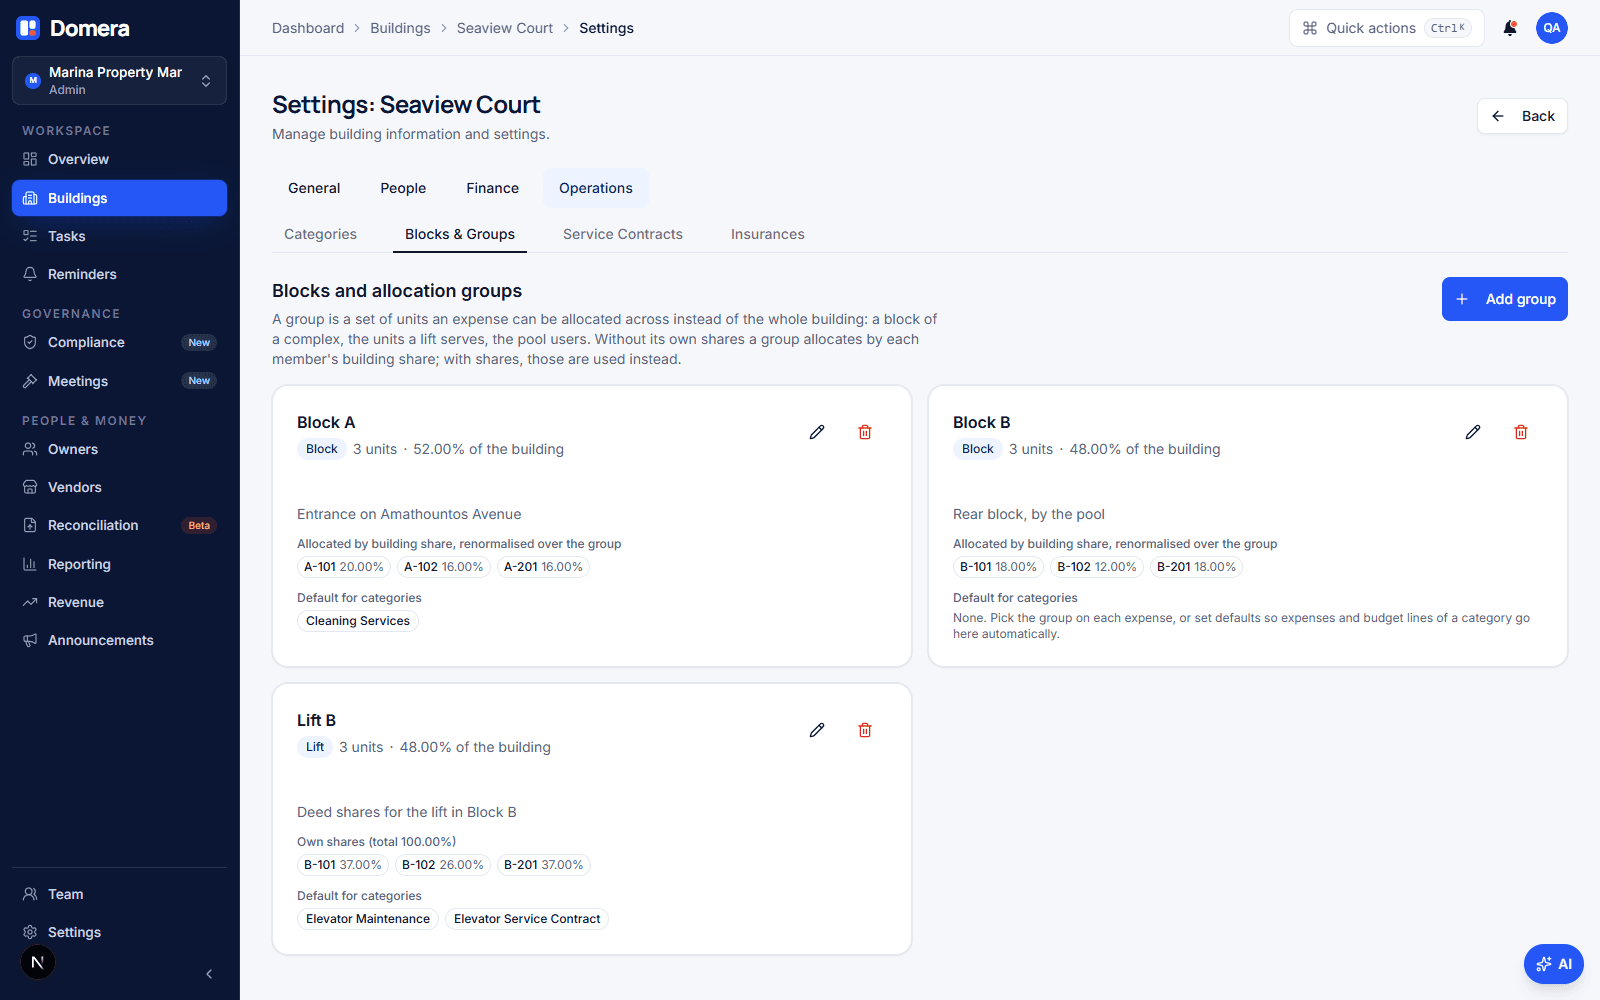Click the Elevator Service Contract chip
This screenshot has width=1600, height=1000.
[527, 919]
